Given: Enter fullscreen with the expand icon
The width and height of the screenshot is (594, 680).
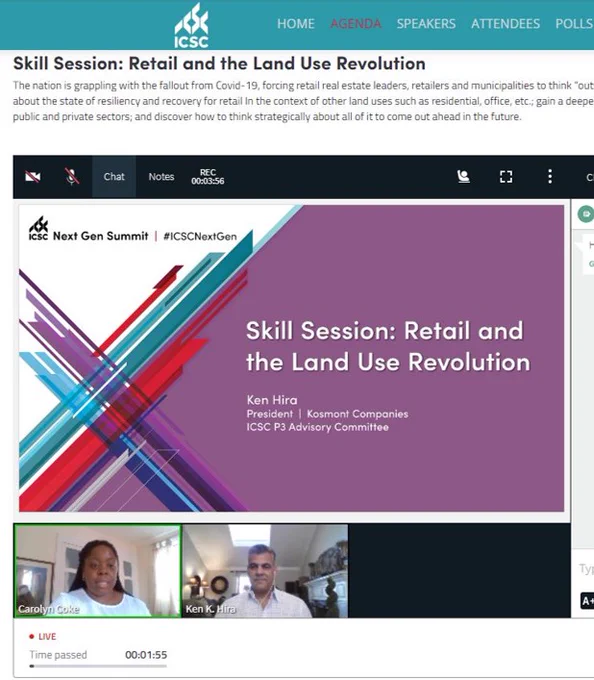Looking at the screenshot, I should pyautogui.click(x=506, y=177).
